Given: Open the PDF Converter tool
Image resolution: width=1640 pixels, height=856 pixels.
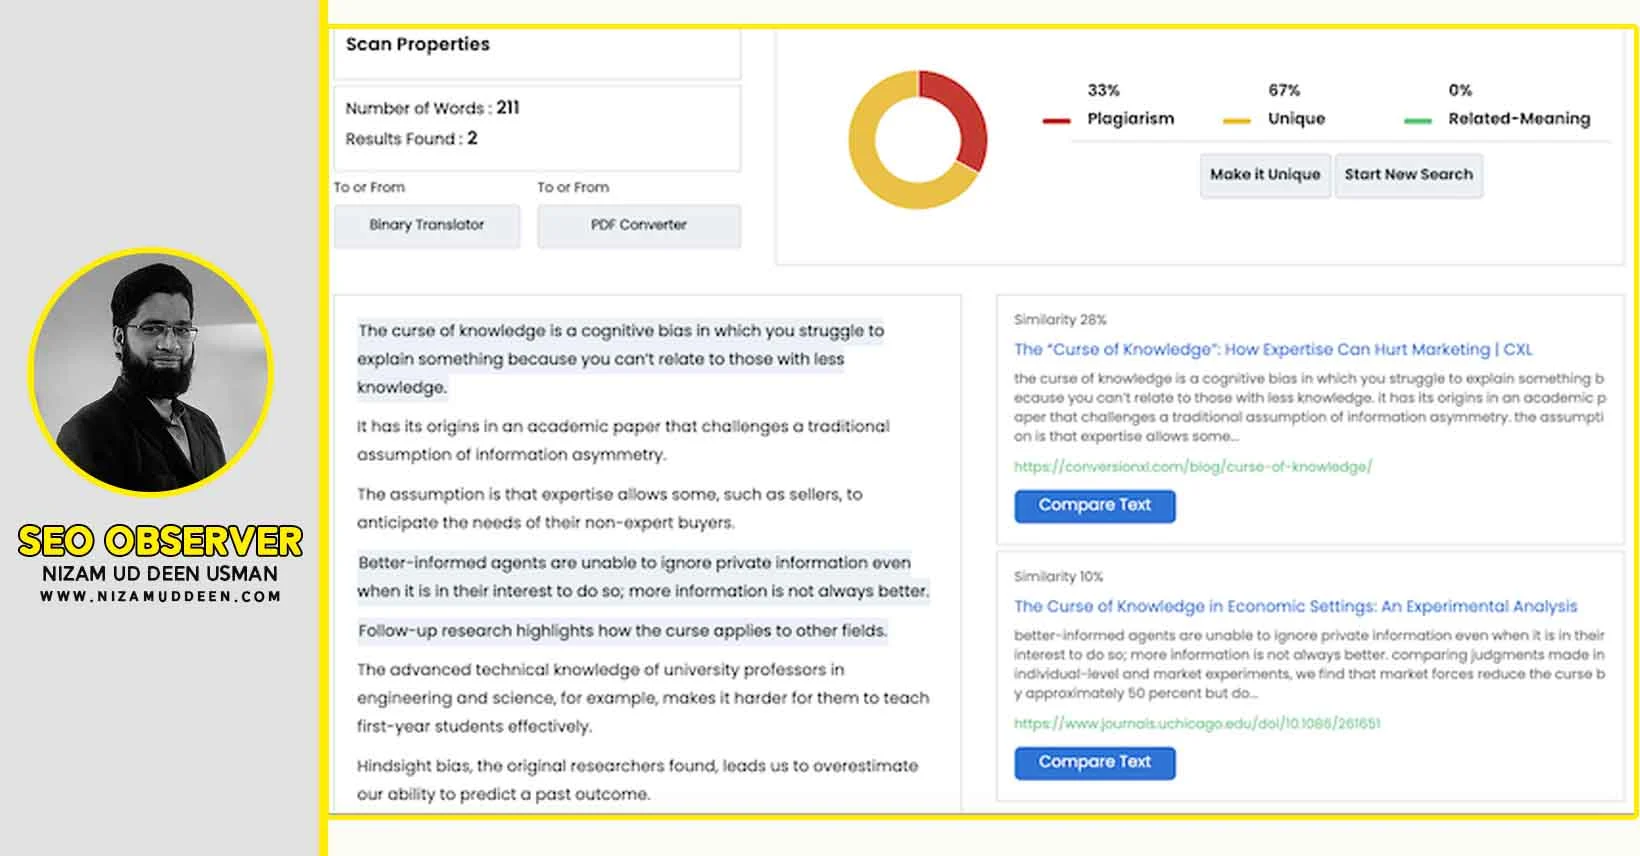Looking at the screenshot, I should [639, 226].
